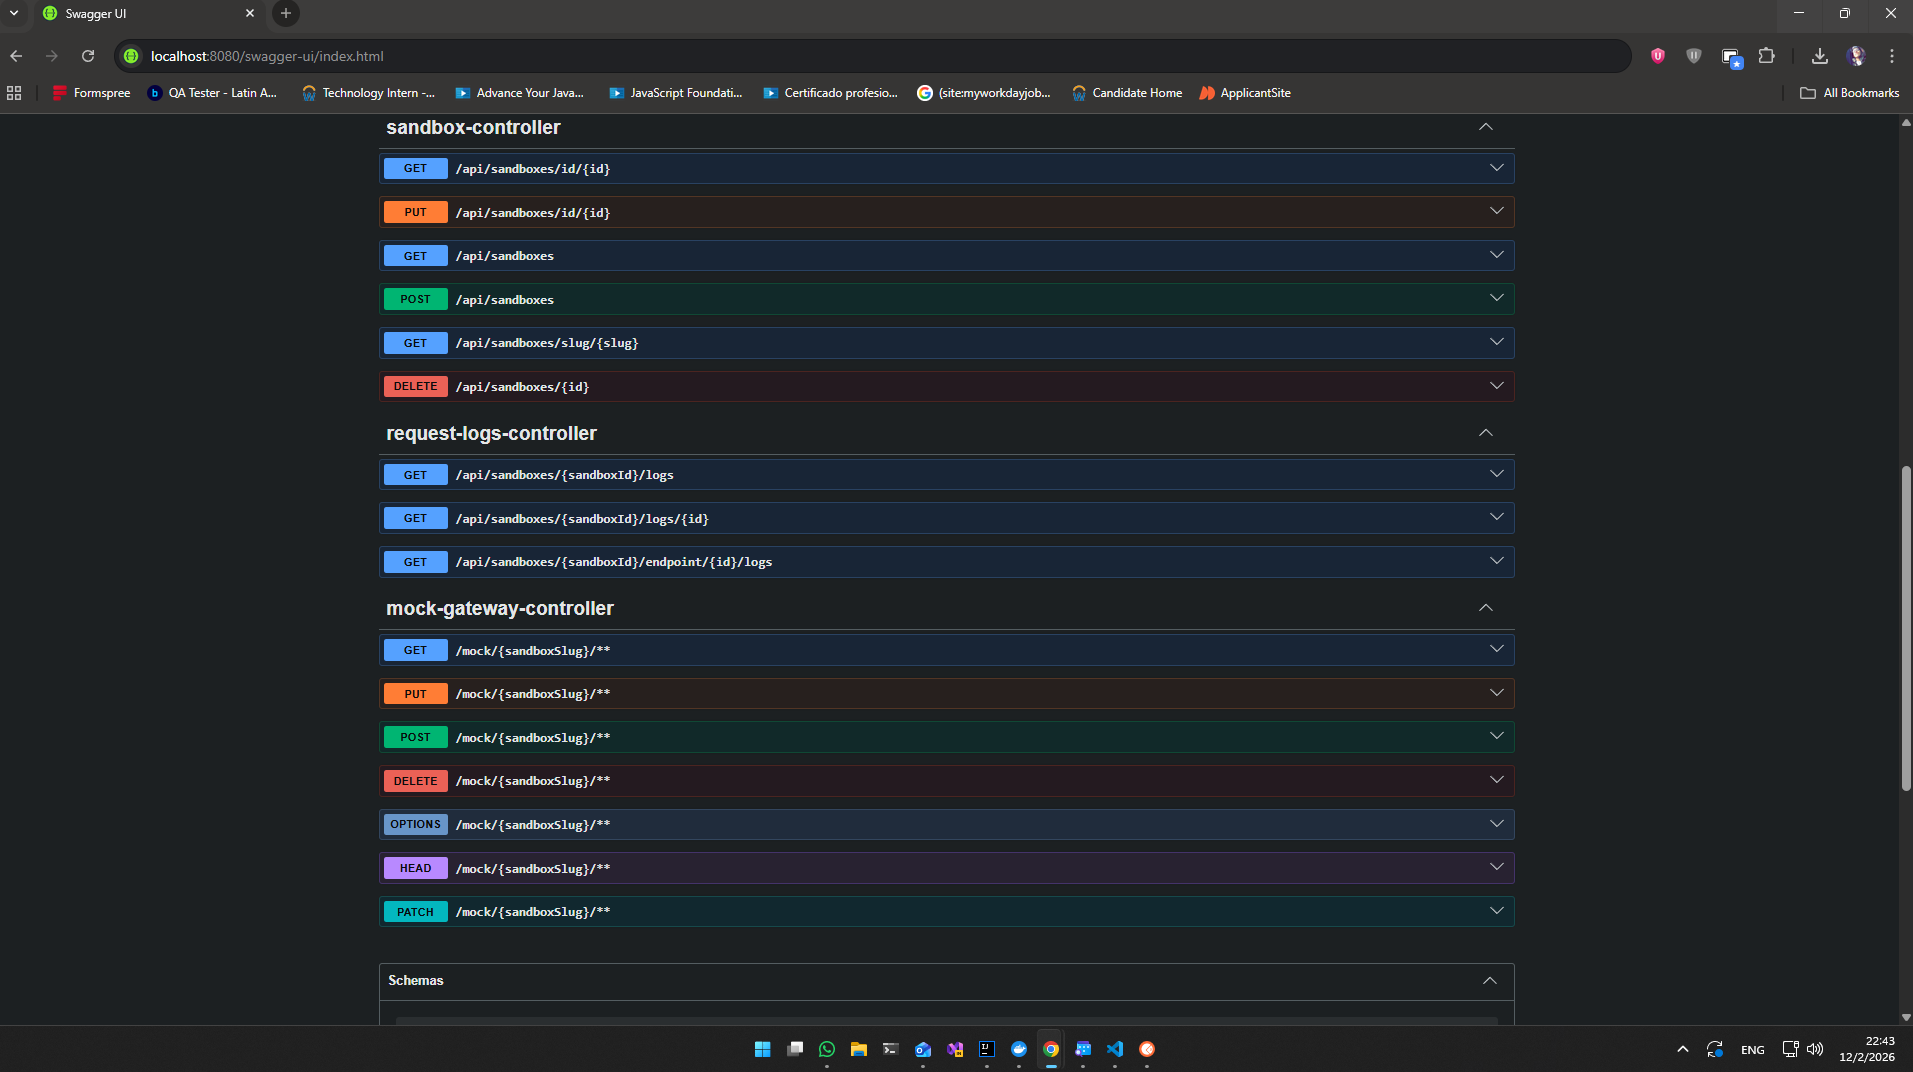Open a new browser tab

(286, 14)
